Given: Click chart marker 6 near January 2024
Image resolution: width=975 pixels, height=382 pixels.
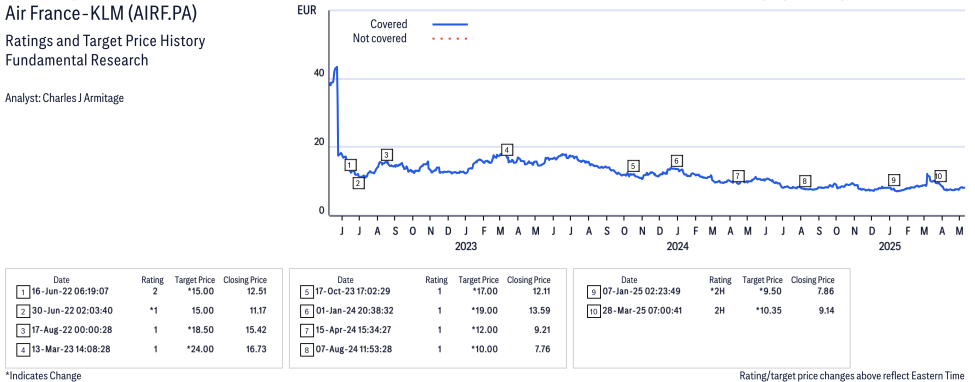Looking at the screenshot, I should coord(676,161).
